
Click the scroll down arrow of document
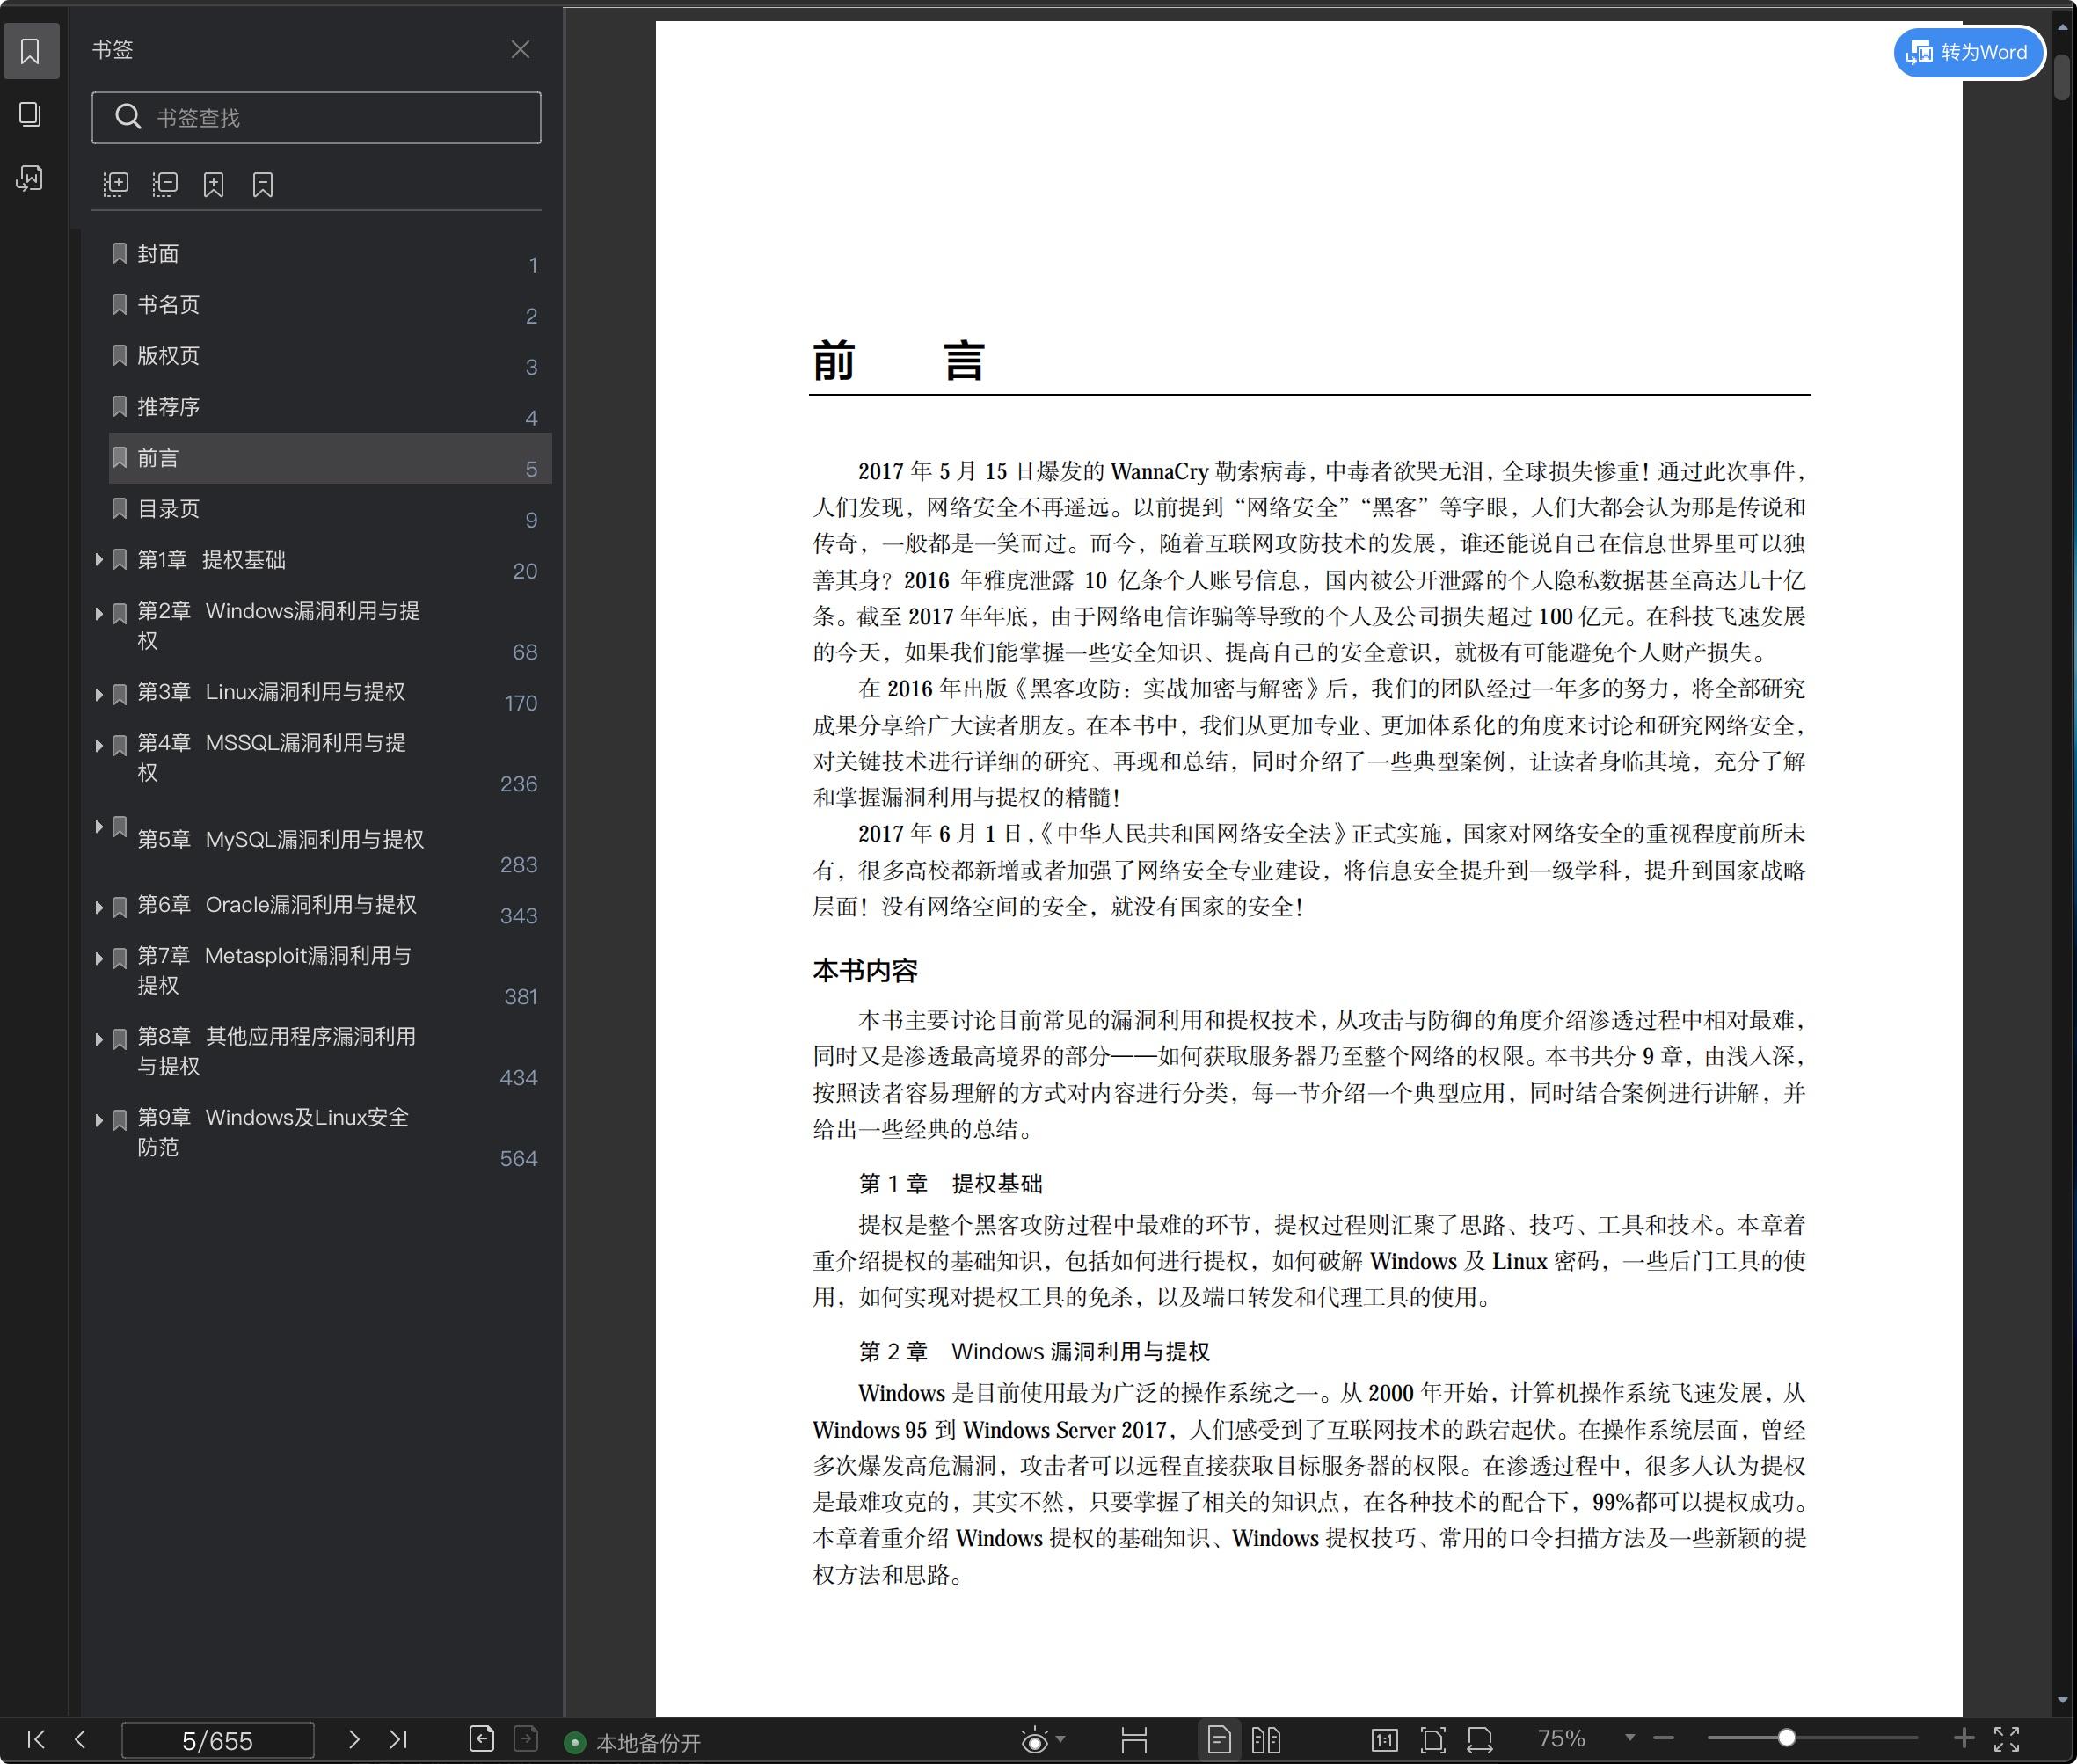(2062, 1700)
